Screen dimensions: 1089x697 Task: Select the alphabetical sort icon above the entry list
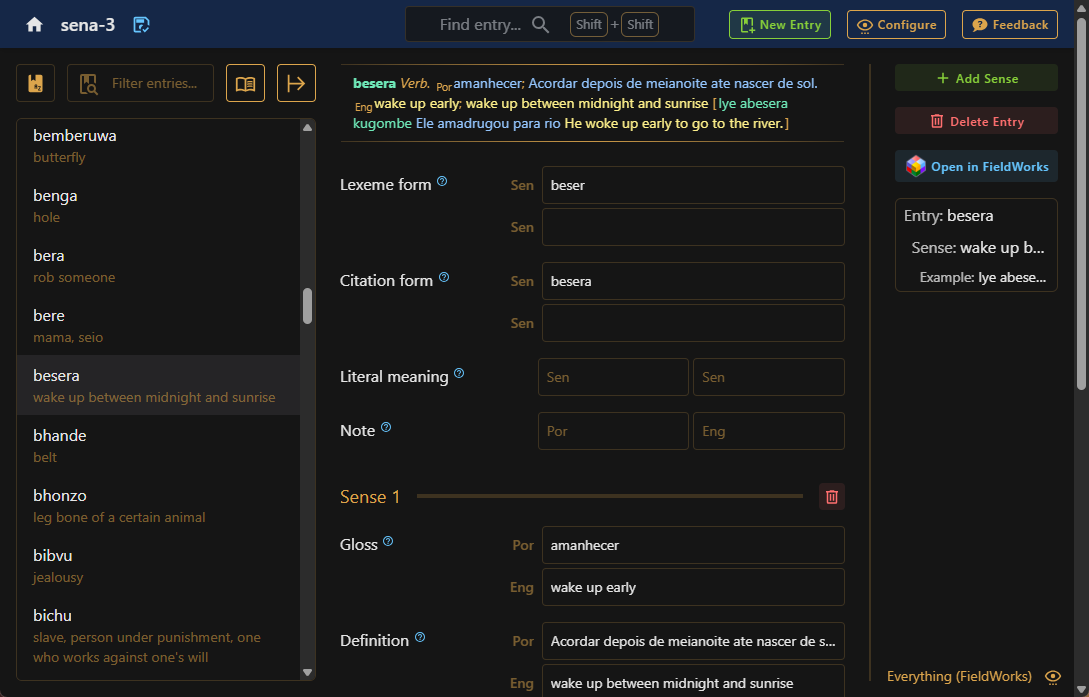point(35,83)
